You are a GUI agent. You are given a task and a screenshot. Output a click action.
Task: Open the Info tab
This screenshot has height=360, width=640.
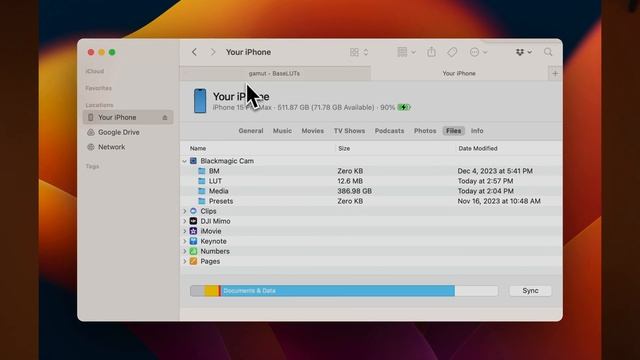click(477, 131)
